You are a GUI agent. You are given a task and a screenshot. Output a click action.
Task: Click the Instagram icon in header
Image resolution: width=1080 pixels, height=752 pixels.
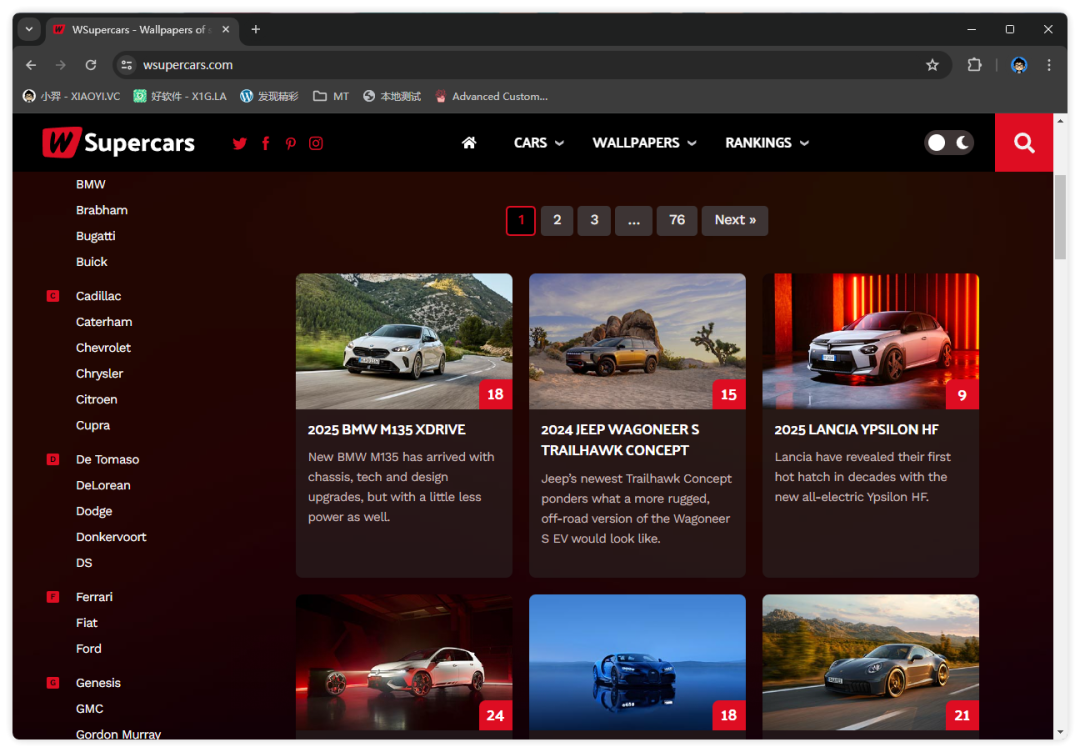(316, 143)
